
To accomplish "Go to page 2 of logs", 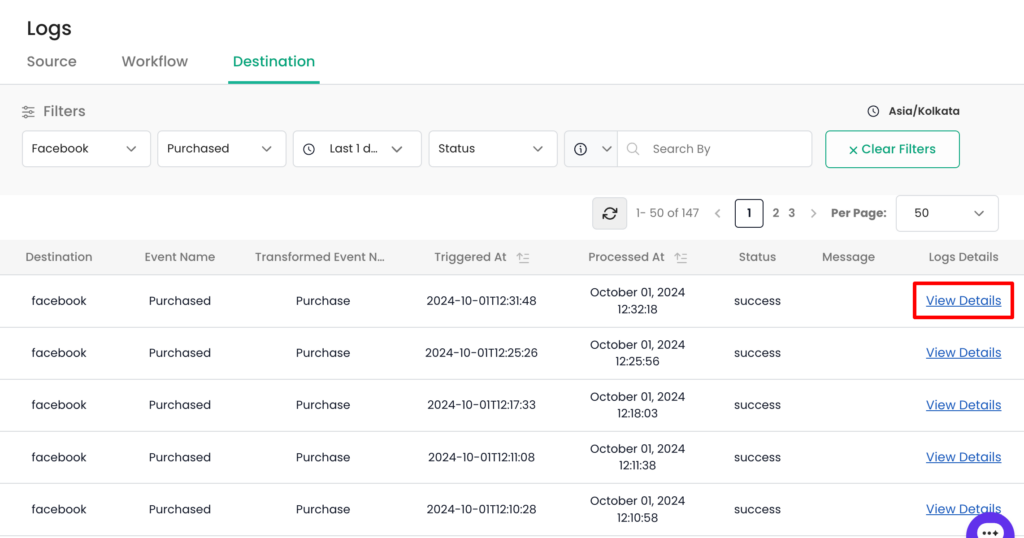I will (776, 214).
